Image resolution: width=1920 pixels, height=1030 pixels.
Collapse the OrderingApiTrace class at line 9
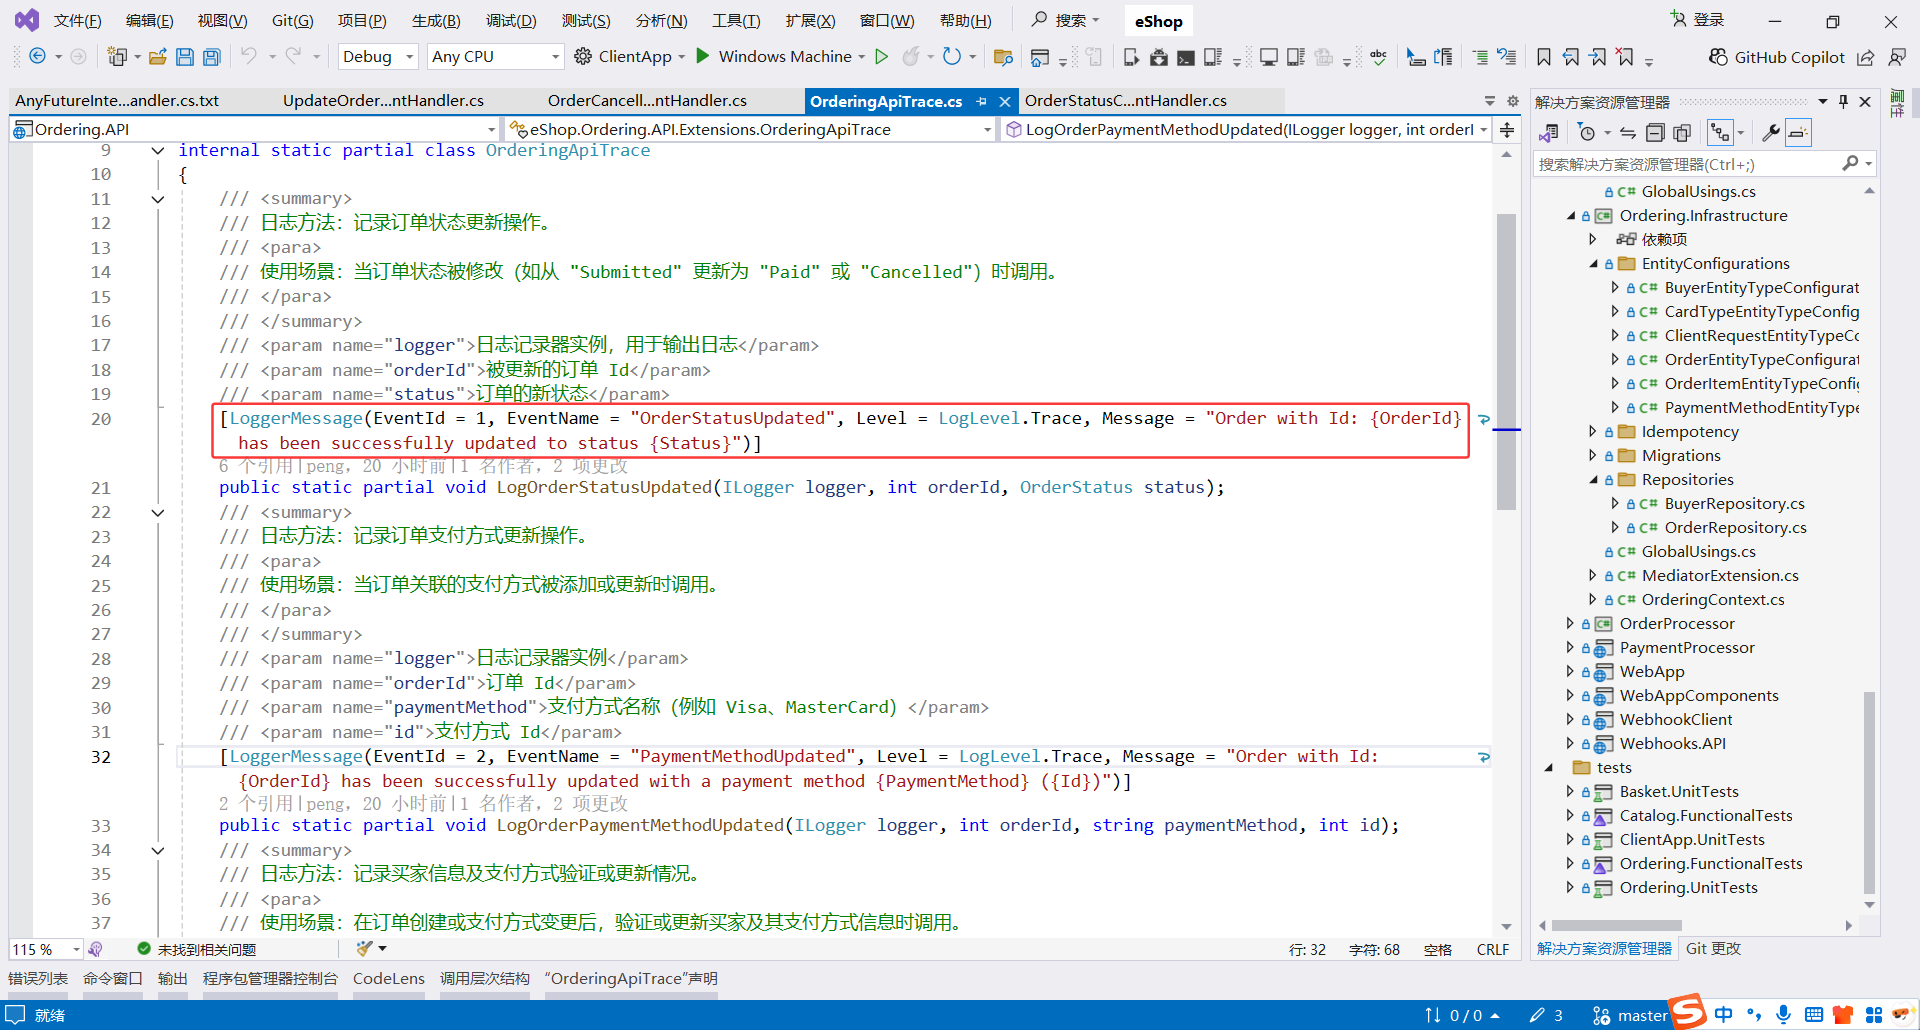[157, 151]
